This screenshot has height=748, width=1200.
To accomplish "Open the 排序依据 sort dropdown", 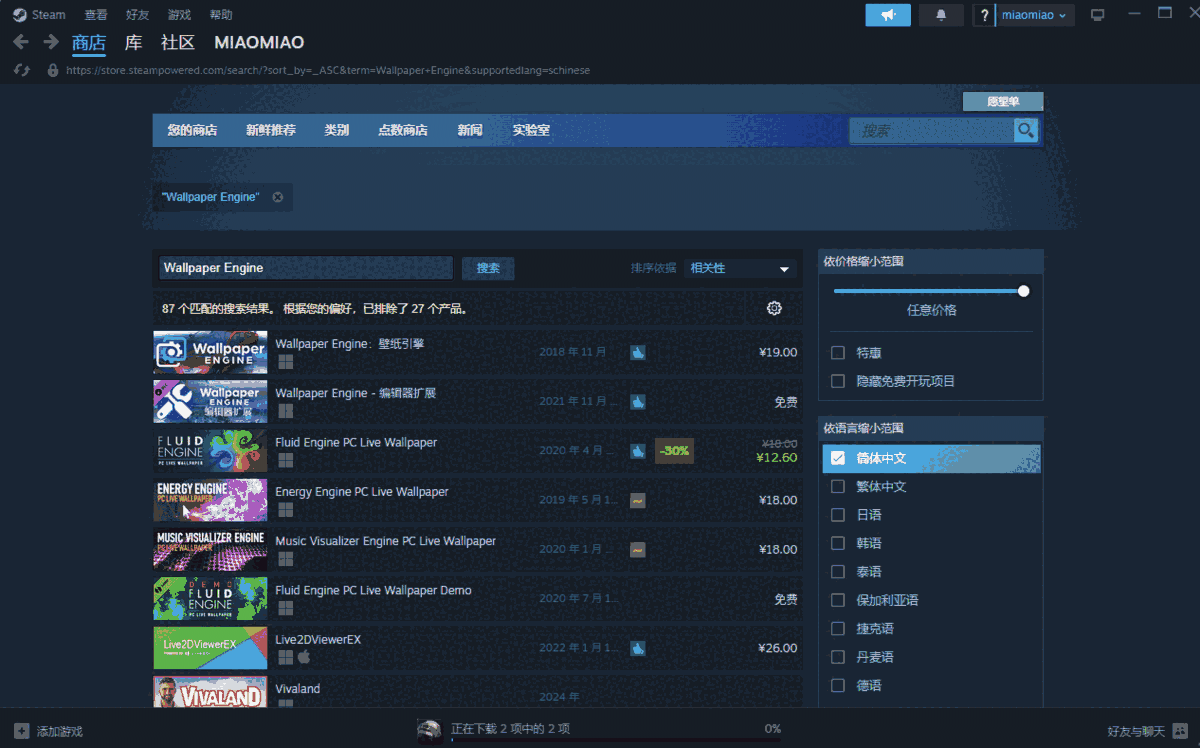I will 740,268.
